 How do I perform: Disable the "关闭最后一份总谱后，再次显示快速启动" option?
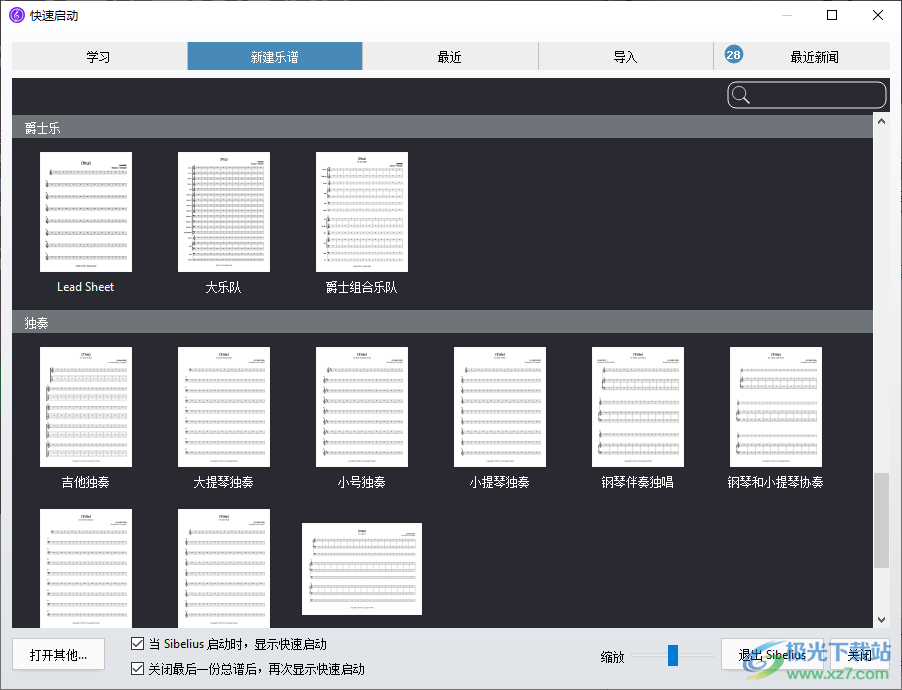click(137, 668)
